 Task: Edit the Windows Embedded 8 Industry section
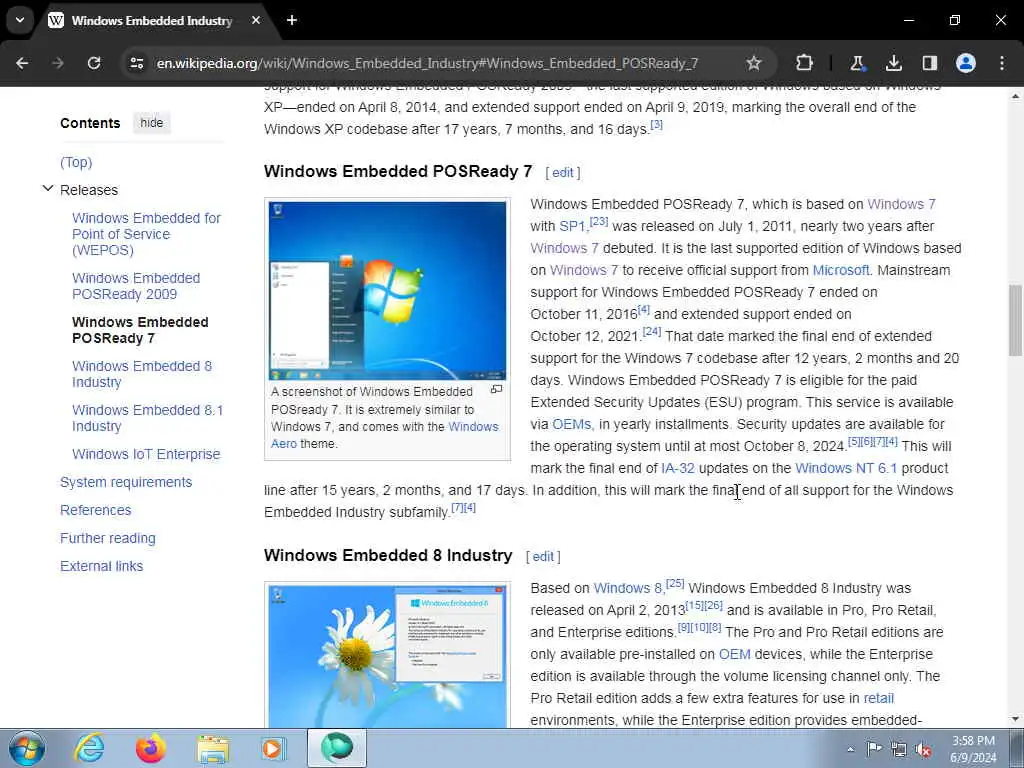tap(543, 556)
